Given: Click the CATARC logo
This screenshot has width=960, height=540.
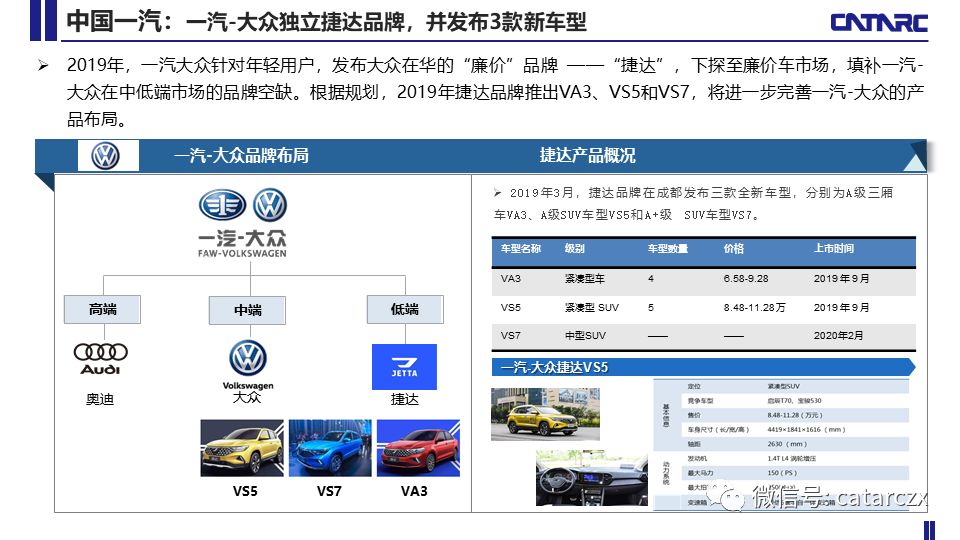Looking at the screenshot, I should 879,23.
